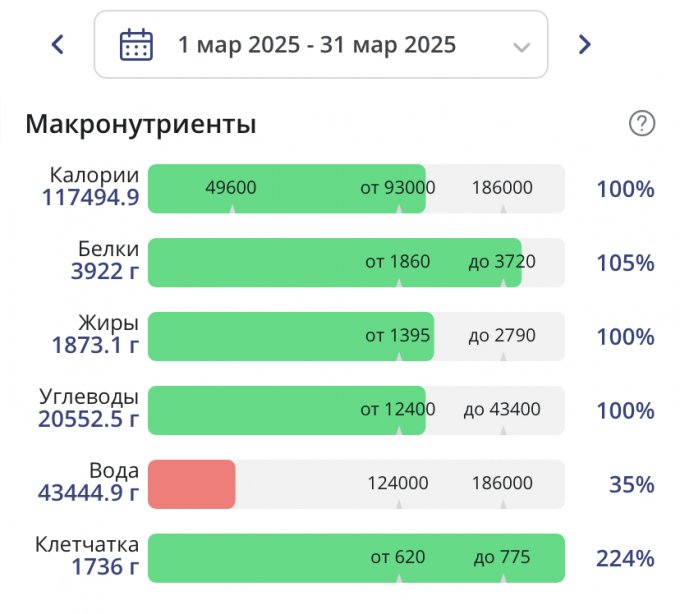680x614 pixels.
Task: Click the calendar icon in date picker
Action: tap(136, 45)
